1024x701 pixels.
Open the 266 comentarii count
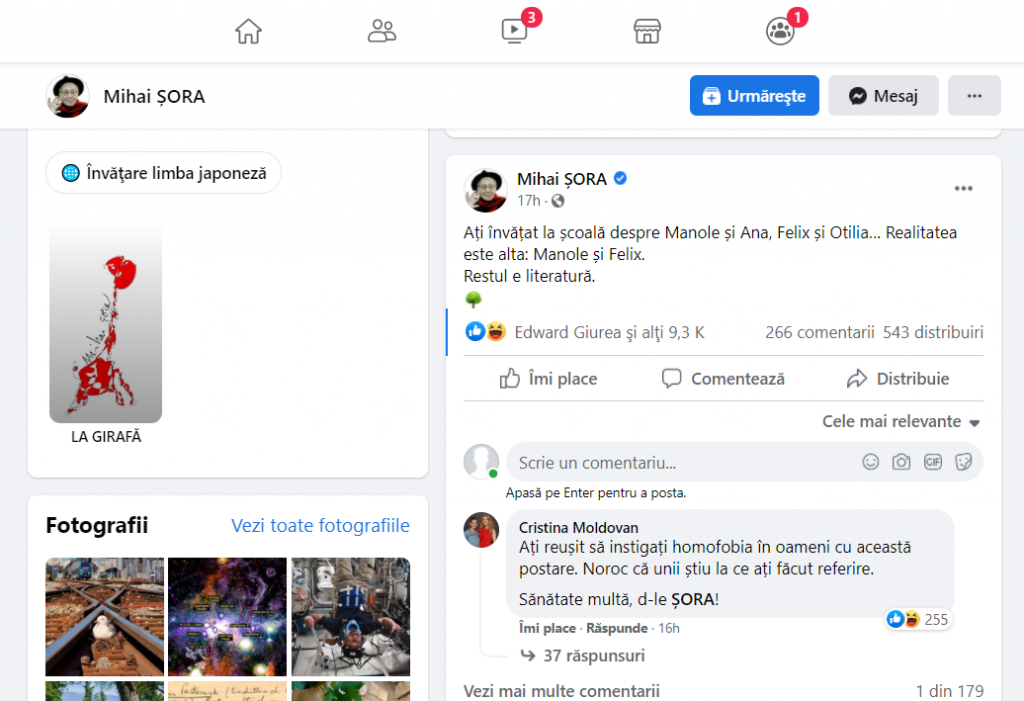(x=820, y=333)
